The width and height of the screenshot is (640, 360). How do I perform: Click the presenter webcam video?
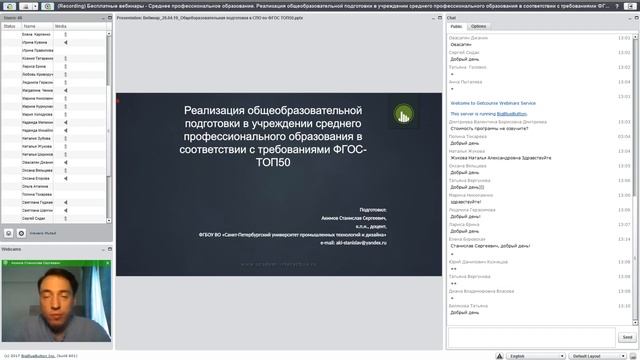coord(56,301)
